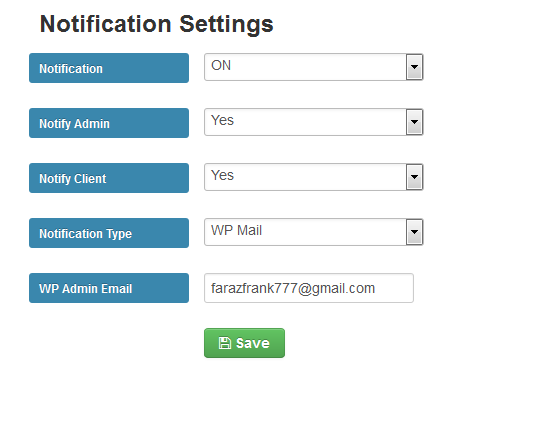Open the Notification ON dropdown arrow

pyautogui.click(x=414, y=67)
